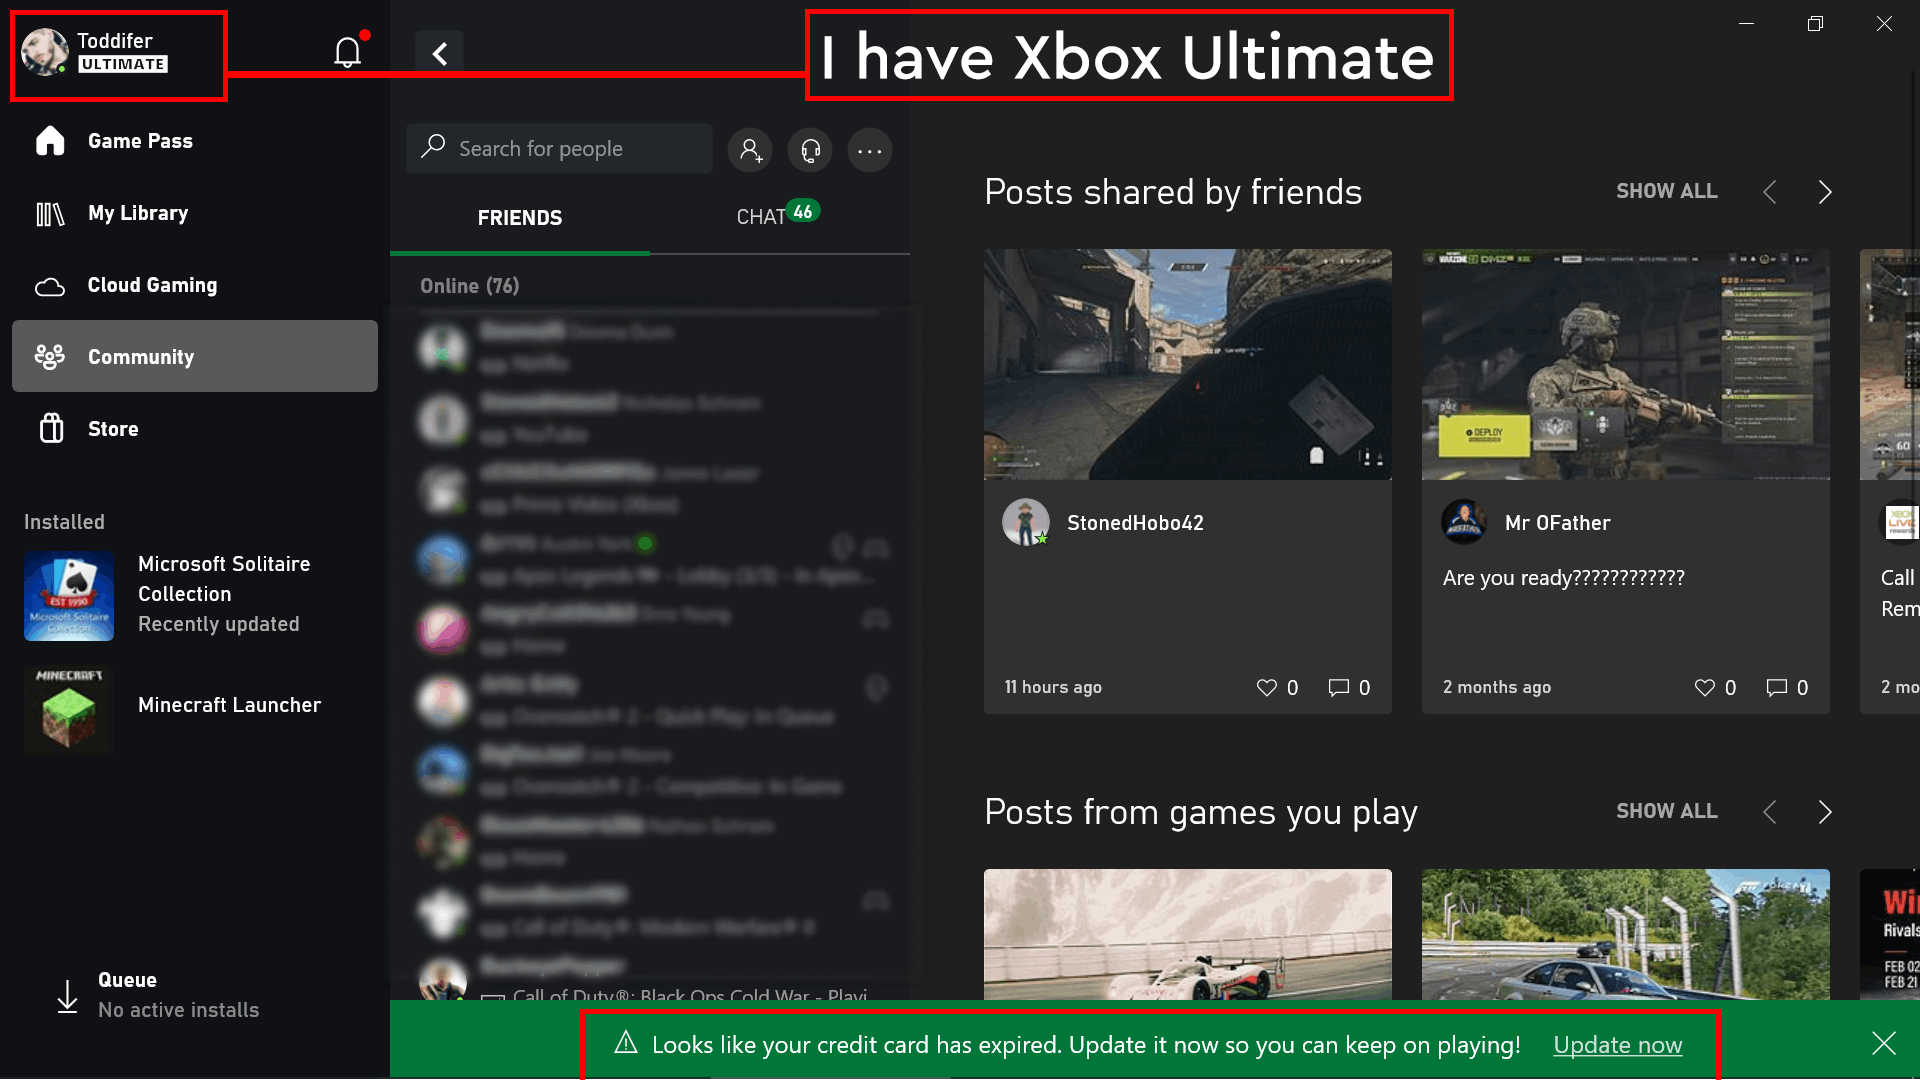The width and height of the screenshot is (1920, 1080).
Task: Previous friends' posts arrow
Action: click(1770, 192)
